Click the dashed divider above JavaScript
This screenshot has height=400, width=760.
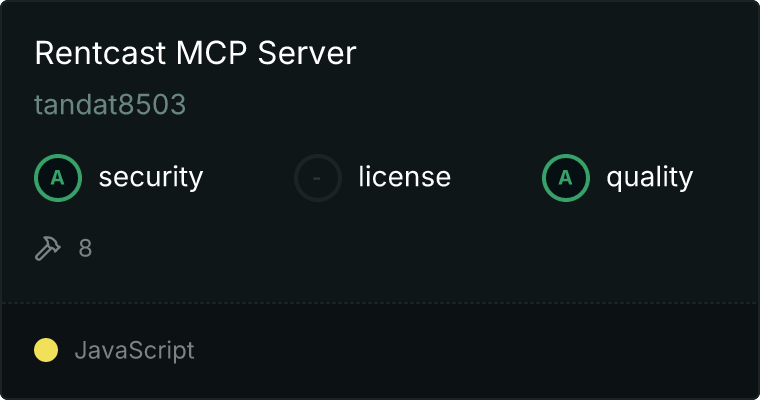380,303
